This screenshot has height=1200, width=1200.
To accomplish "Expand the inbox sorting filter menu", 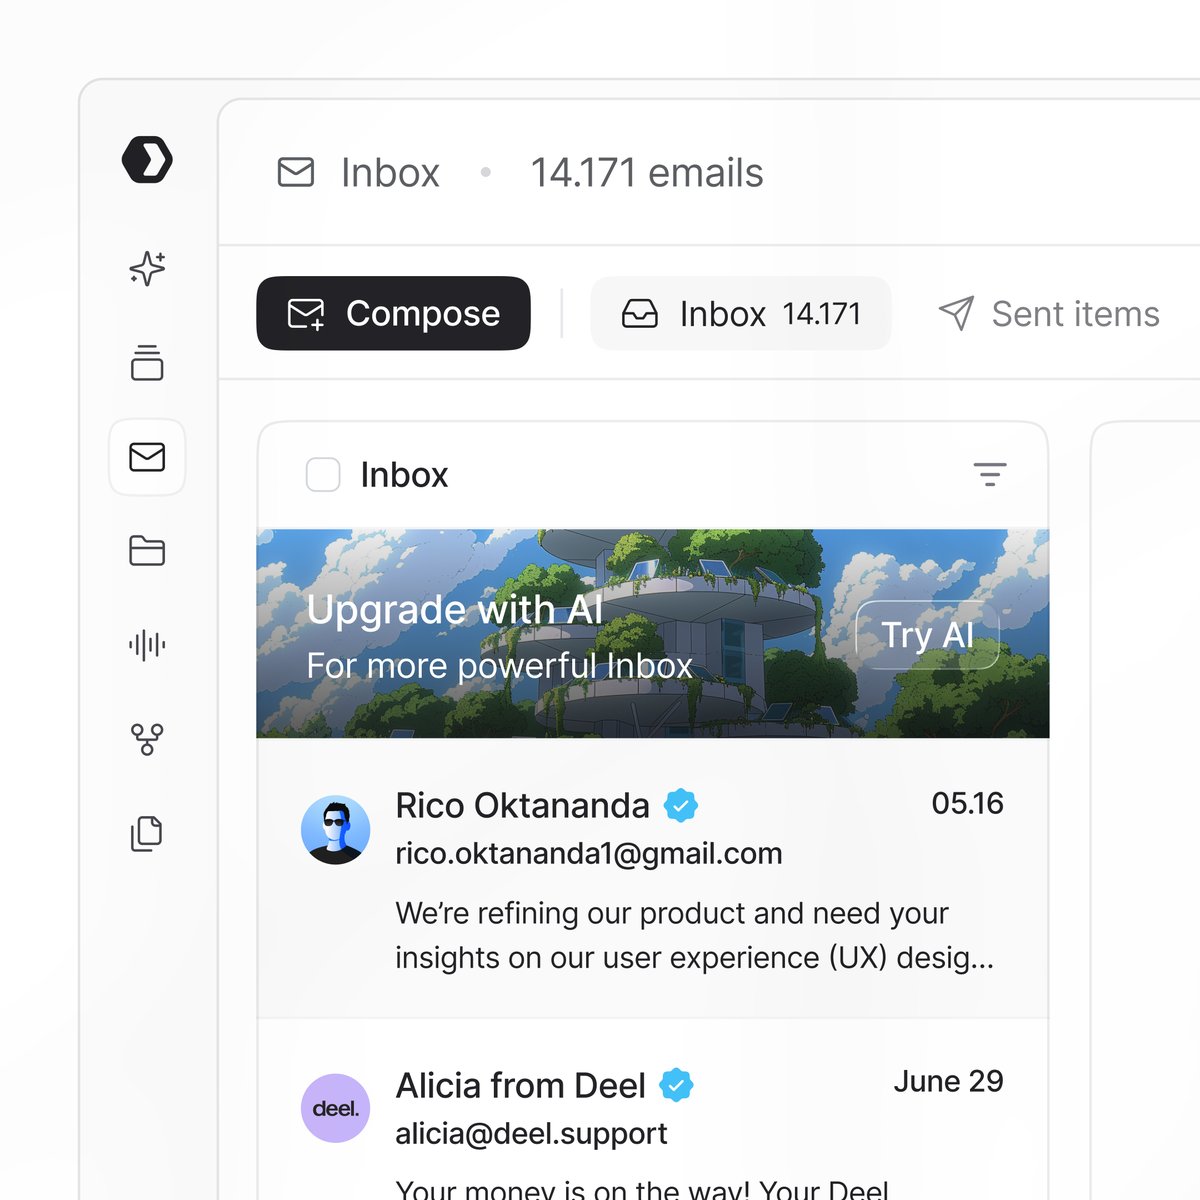I will pos(990,475).
